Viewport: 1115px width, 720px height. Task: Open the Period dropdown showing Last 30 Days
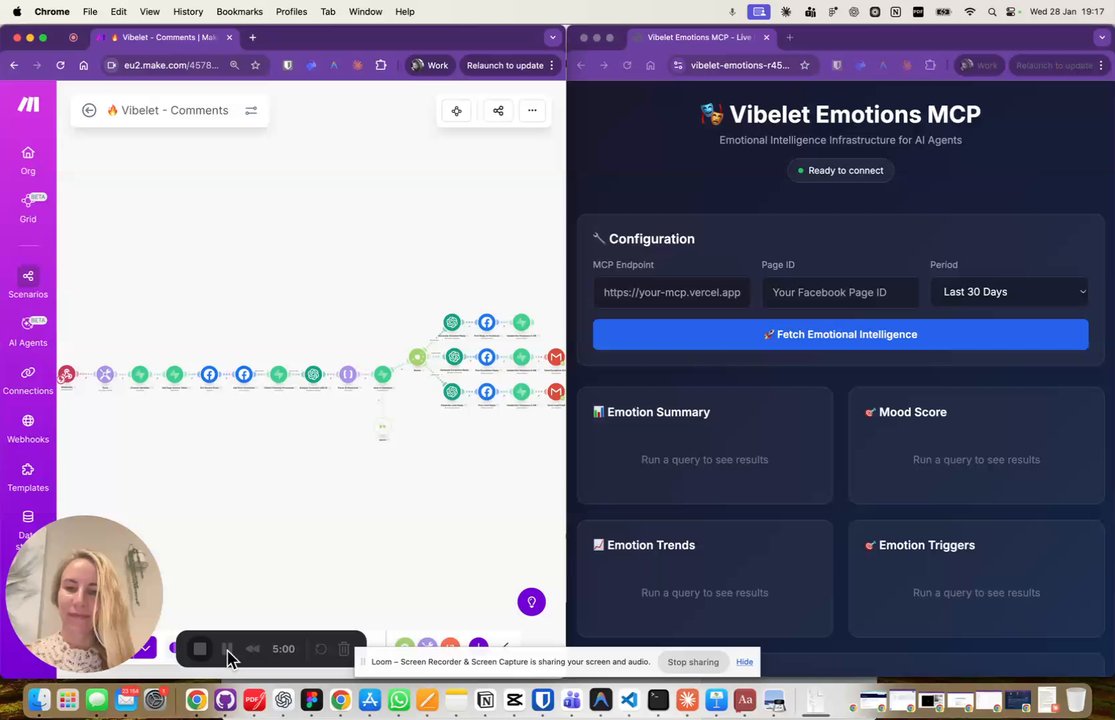tap(1010, 292)
